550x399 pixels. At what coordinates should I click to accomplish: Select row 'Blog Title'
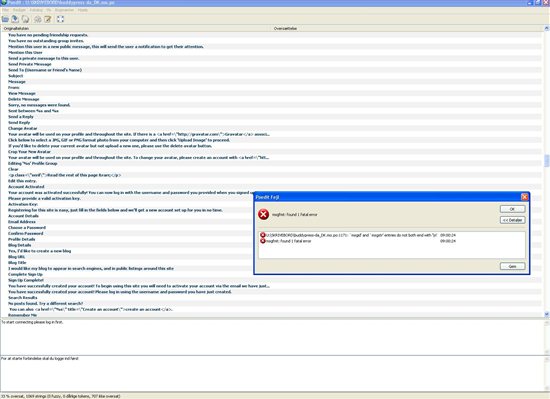tap(128, 263)
